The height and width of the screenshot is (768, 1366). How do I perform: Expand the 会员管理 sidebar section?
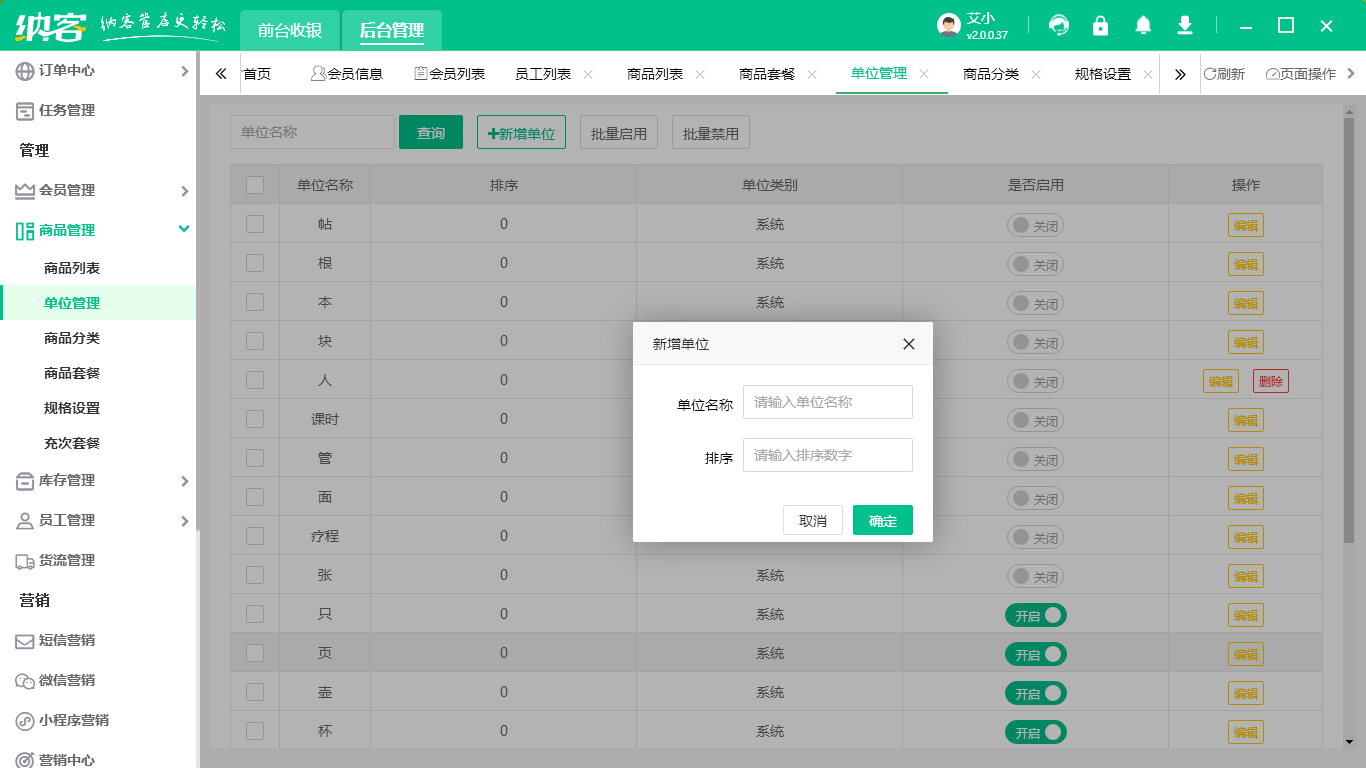point(183,189)
